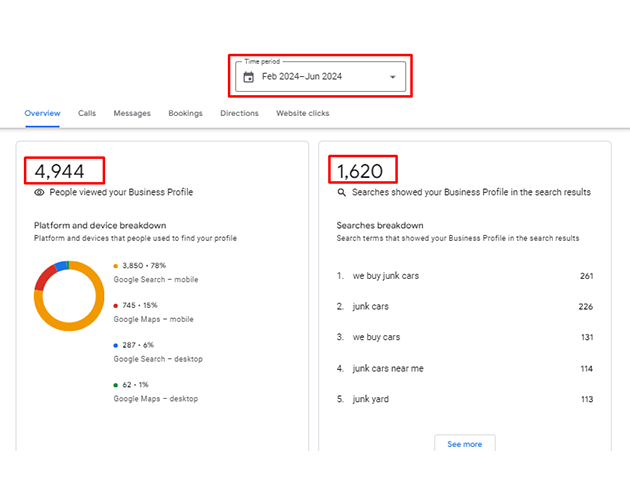Select the "junk cars near me" search row

click(388, 368)
